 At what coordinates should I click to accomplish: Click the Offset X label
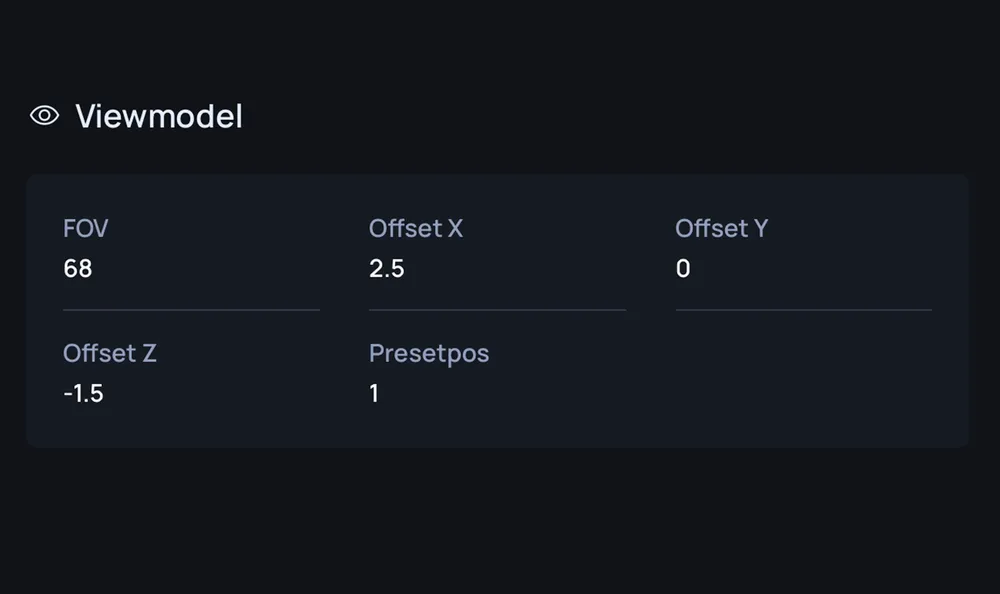point(416,228)
